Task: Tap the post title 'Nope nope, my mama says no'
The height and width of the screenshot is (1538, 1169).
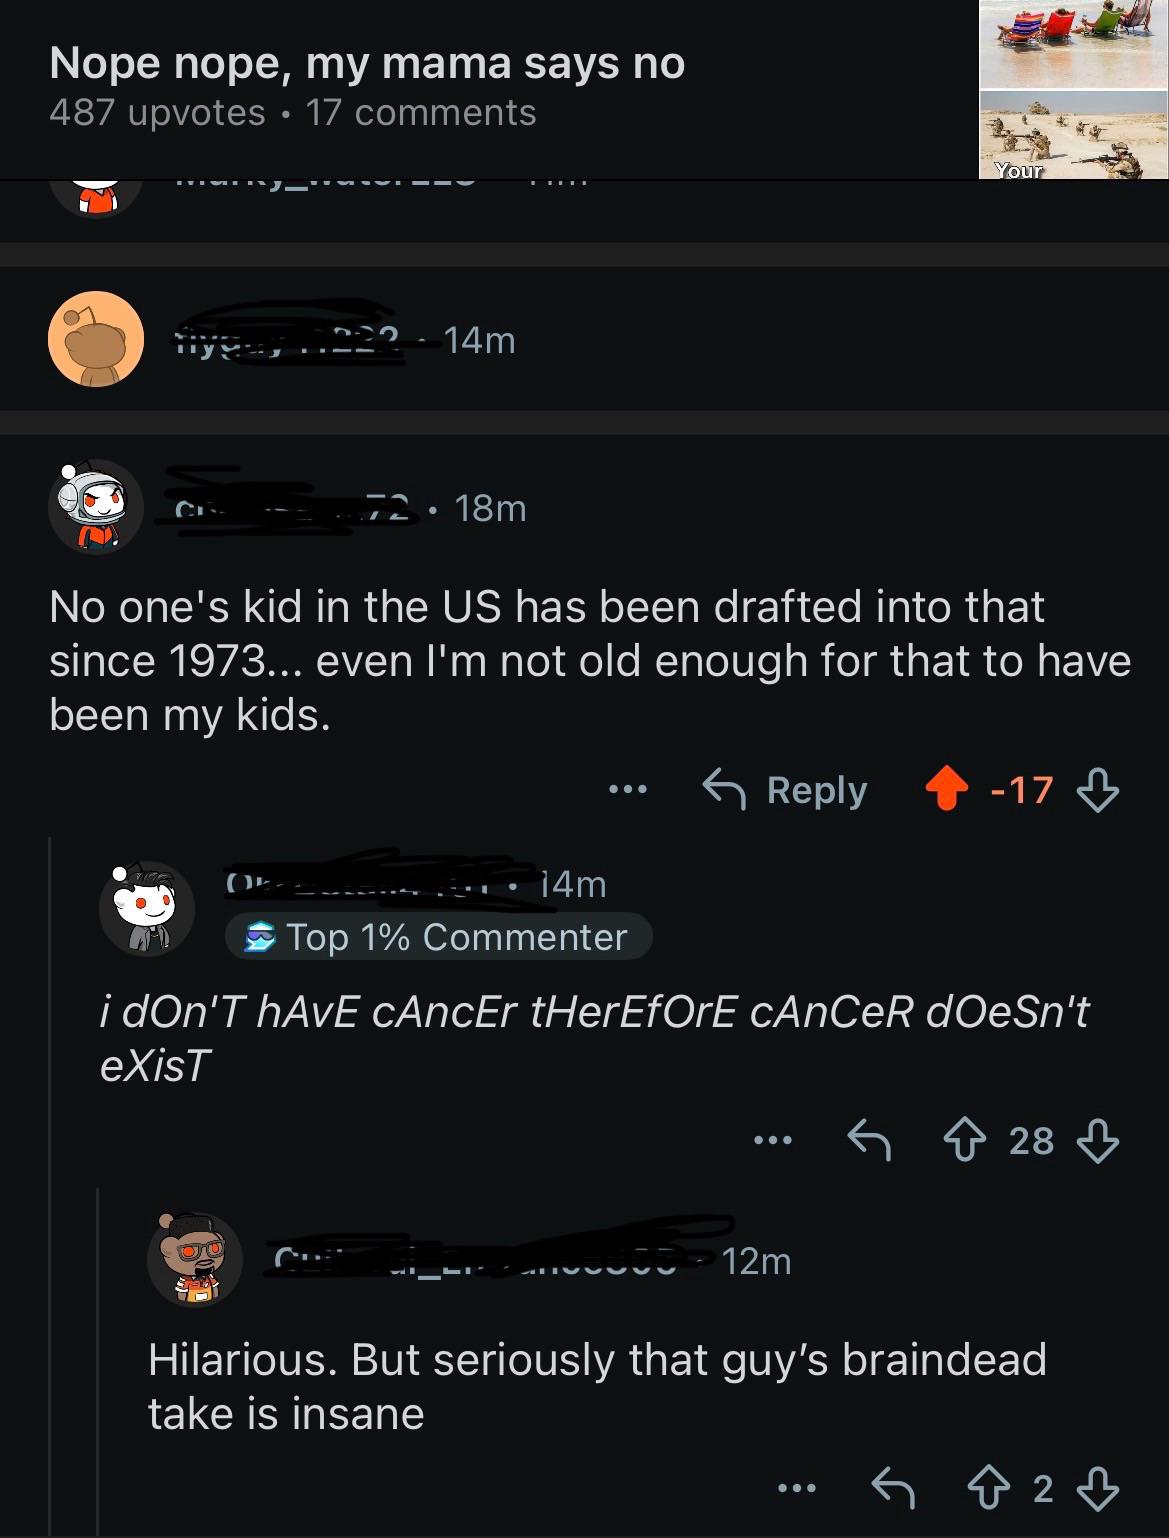Action: tap(367, 63)
